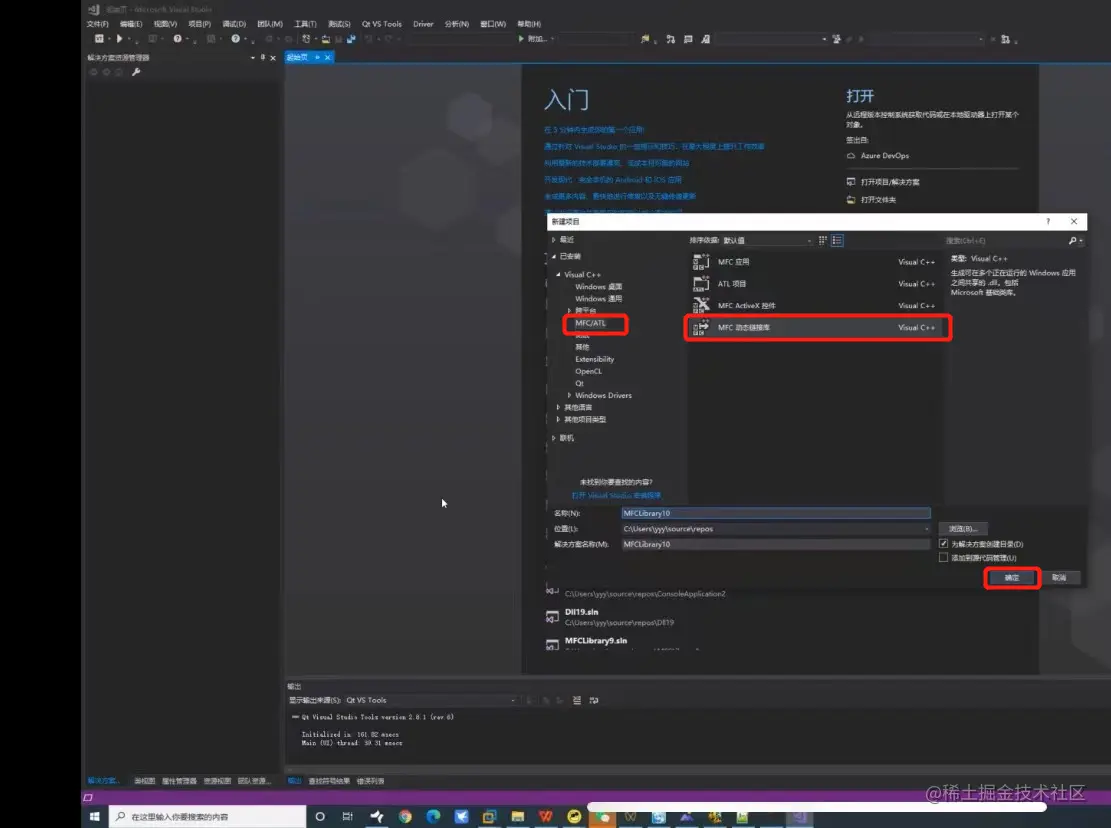Click the 确定 (OK) button
This screenshot has width=1111, height=828.
point(1012,578)
